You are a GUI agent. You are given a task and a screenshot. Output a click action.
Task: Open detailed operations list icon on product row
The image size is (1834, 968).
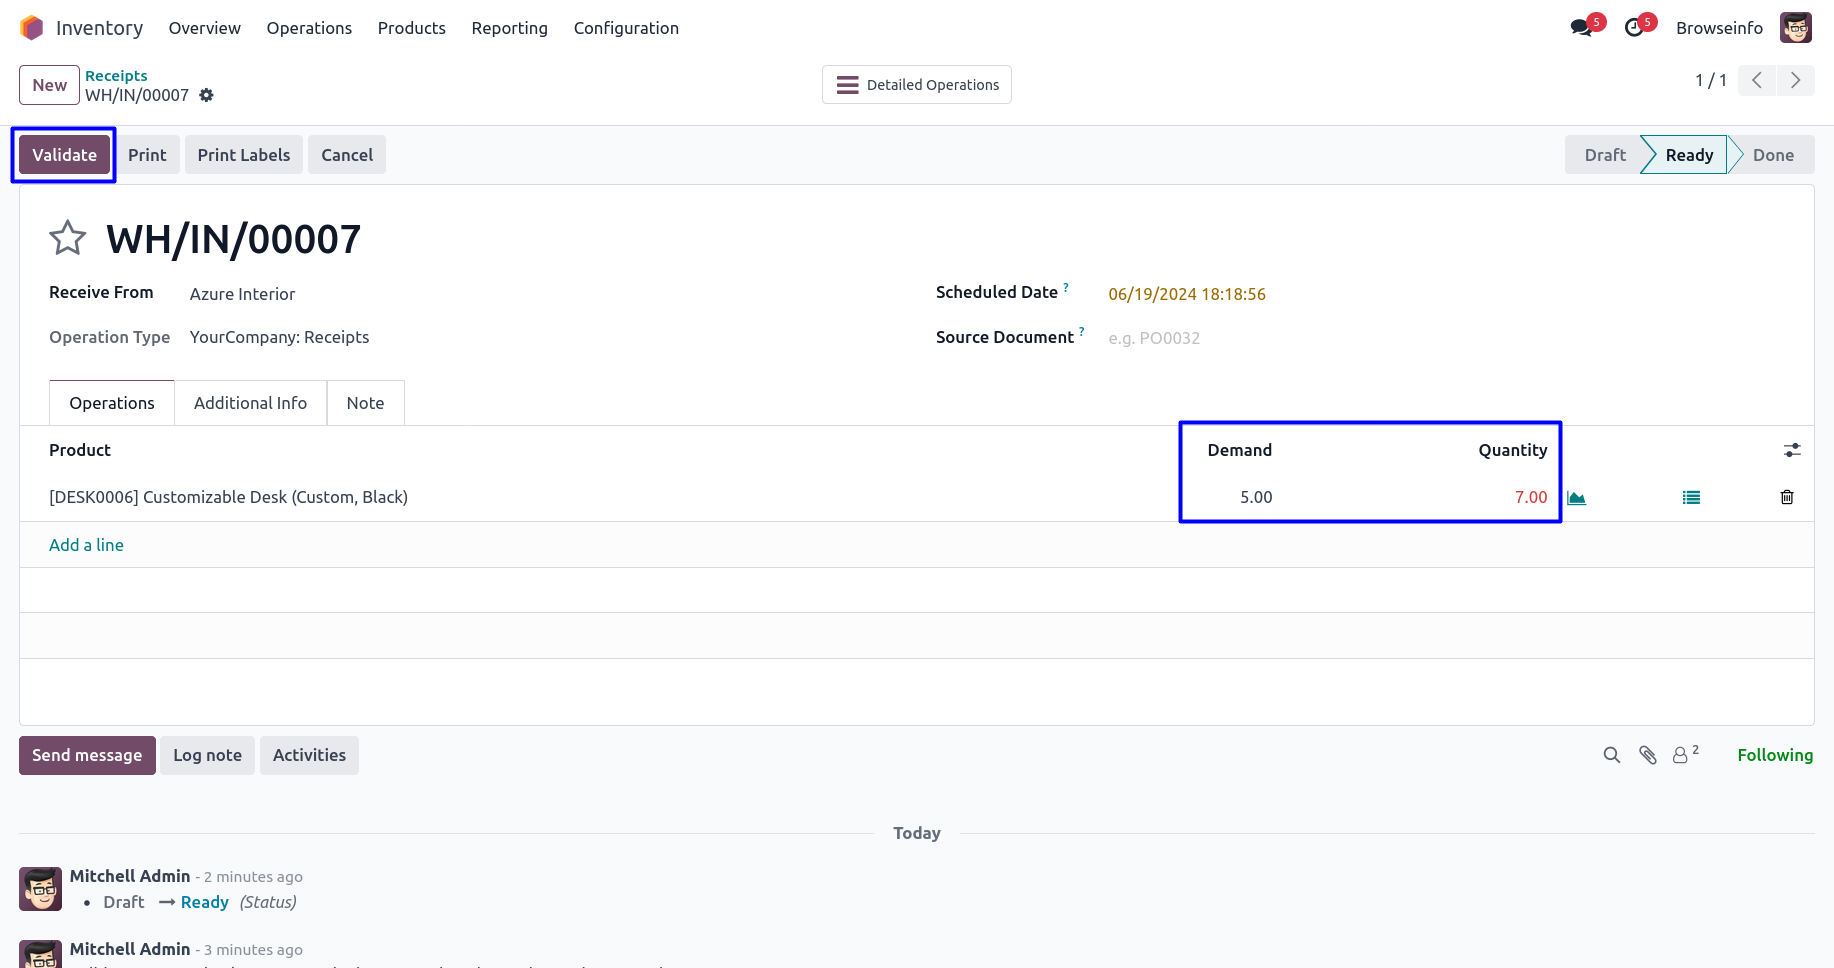pos(1691,498)
